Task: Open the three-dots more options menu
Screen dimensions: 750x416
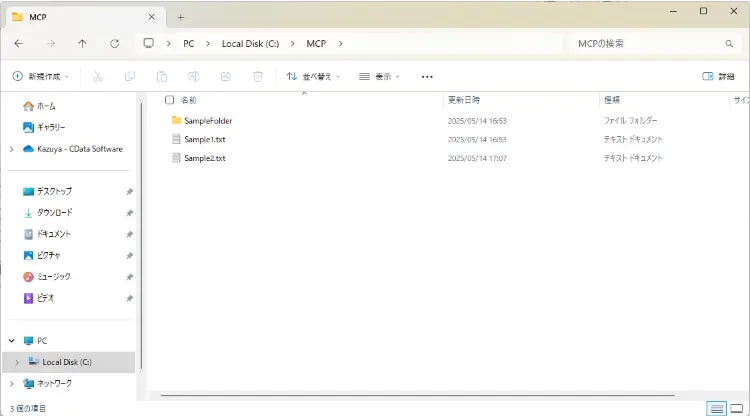Action: pyautogui.click(x=427, y=77)
